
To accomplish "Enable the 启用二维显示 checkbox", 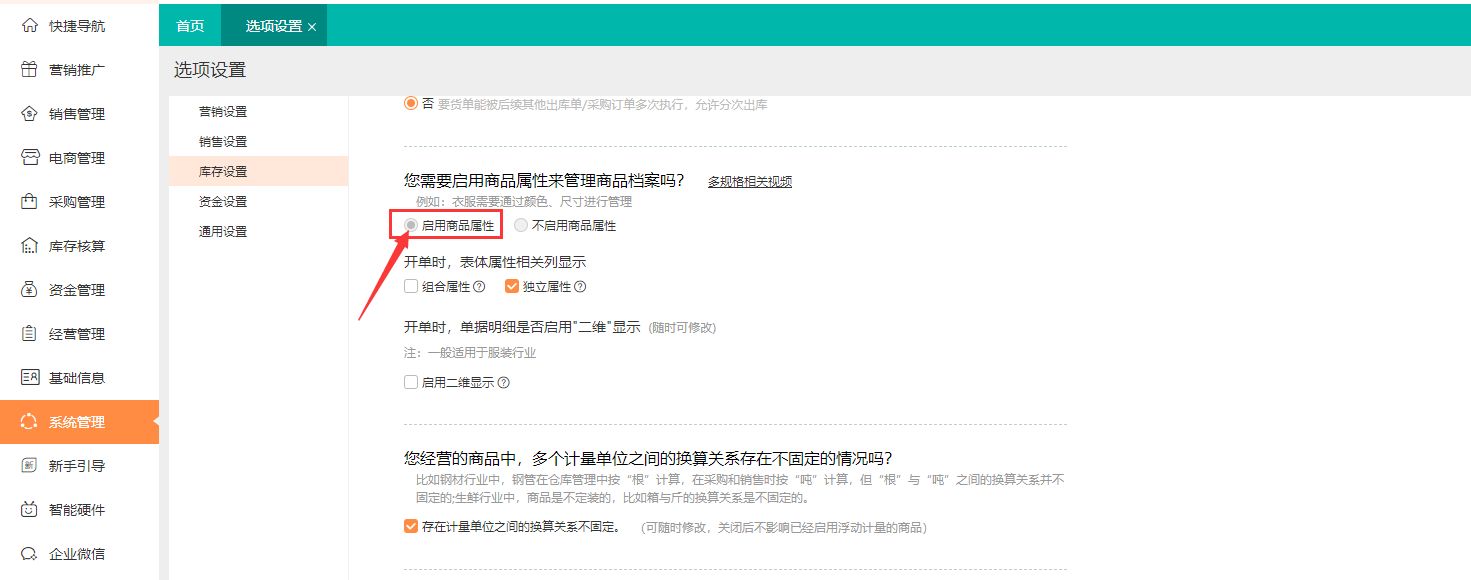I will coord(411,382).
